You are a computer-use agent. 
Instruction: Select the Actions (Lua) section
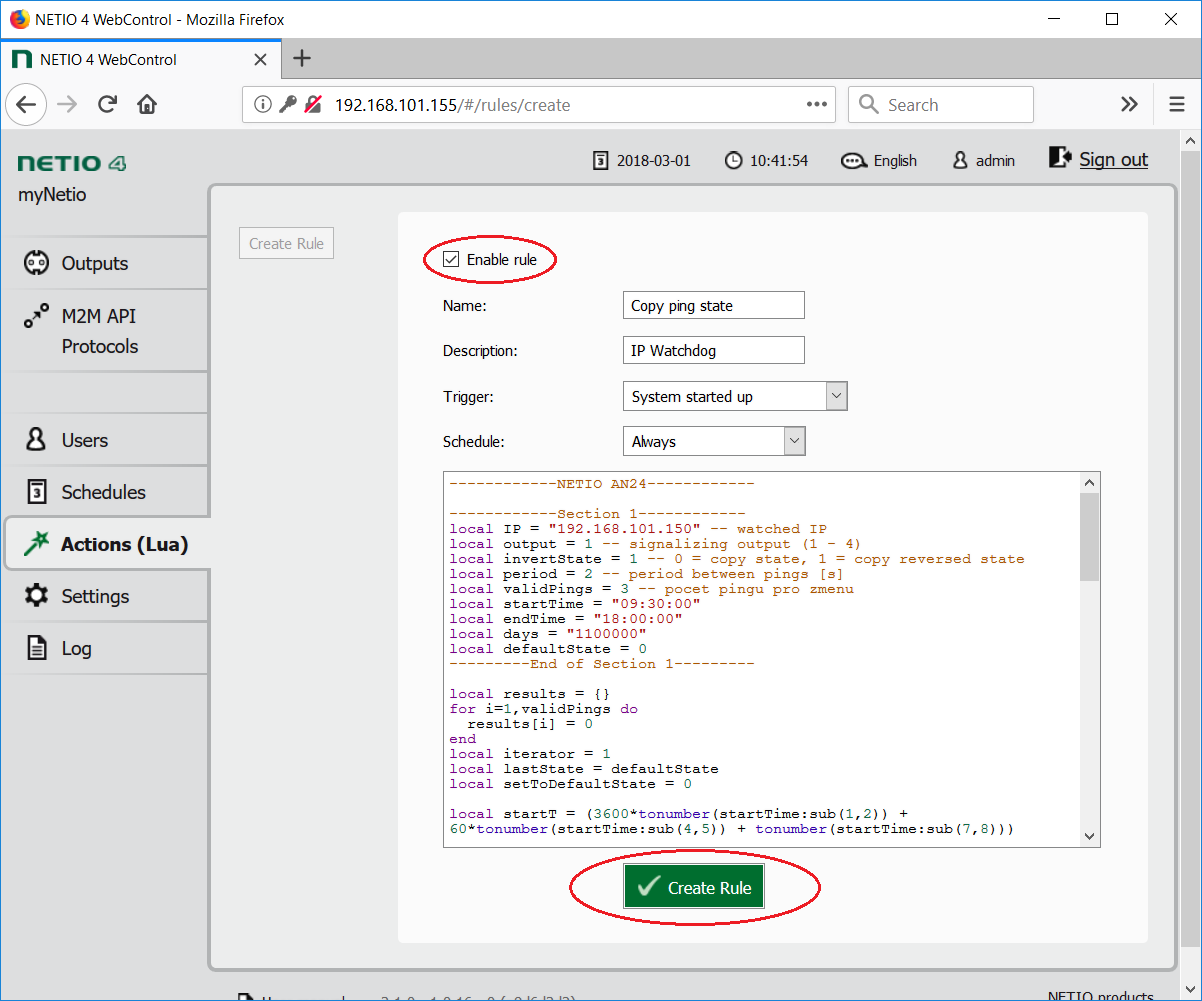tap(106, 544)
